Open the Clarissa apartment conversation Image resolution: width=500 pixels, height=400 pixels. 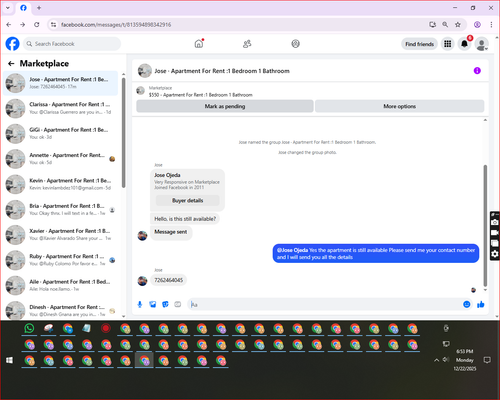(61, 108)
